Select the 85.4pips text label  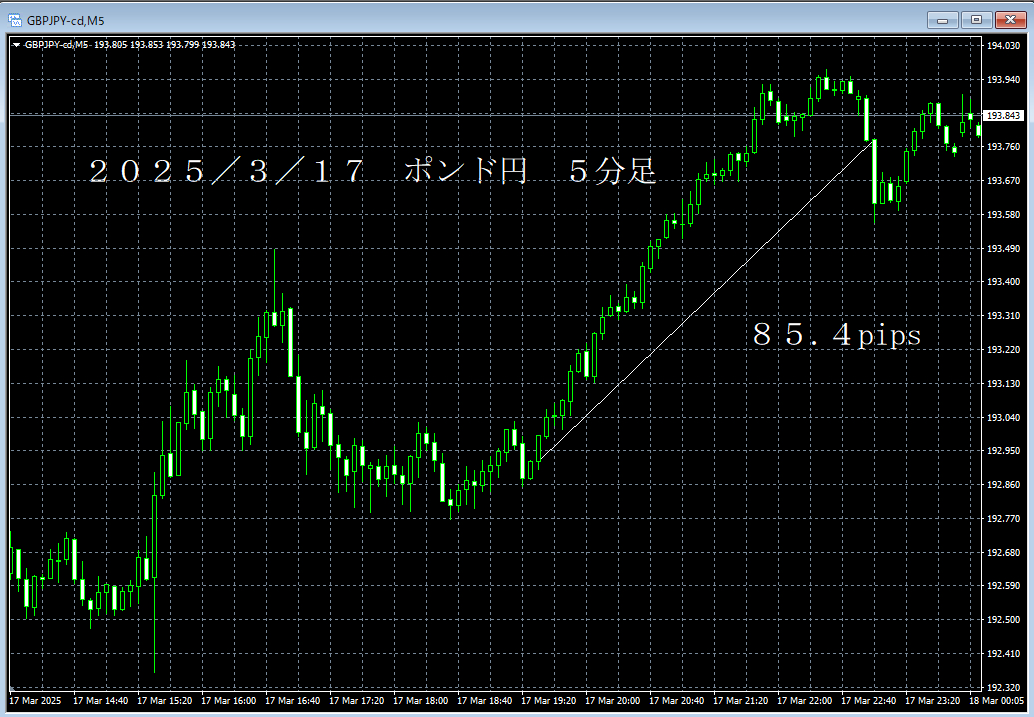[837, 334]
